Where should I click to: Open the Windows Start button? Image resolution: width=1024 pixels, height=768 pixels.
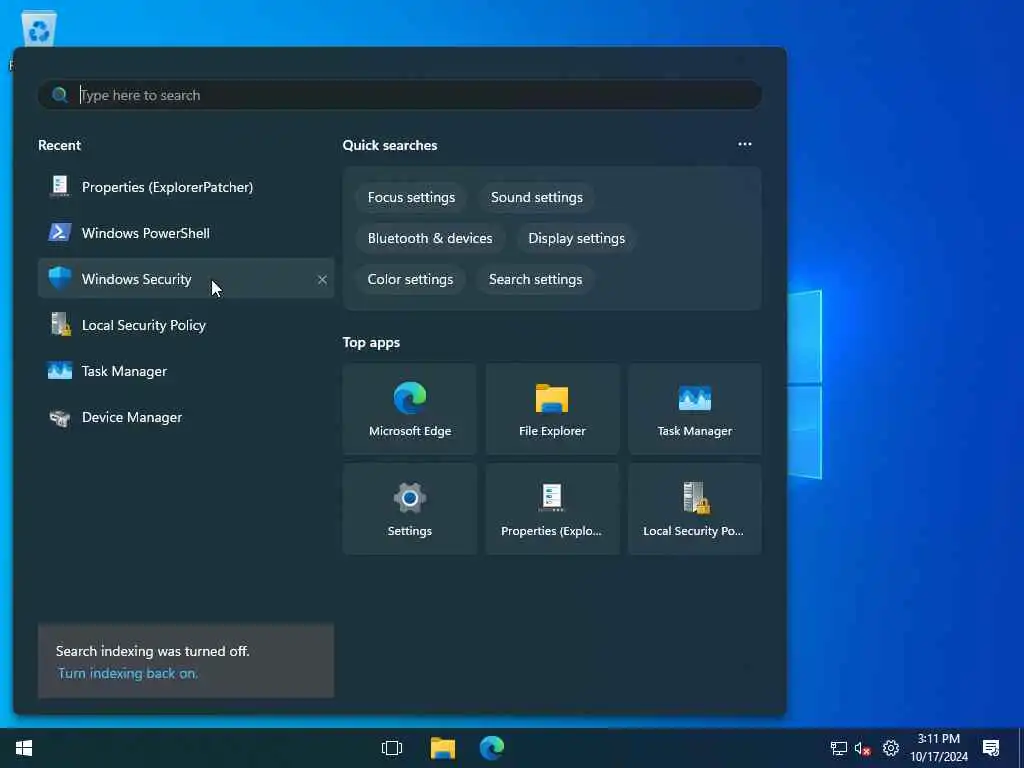[x=24, y=748]
